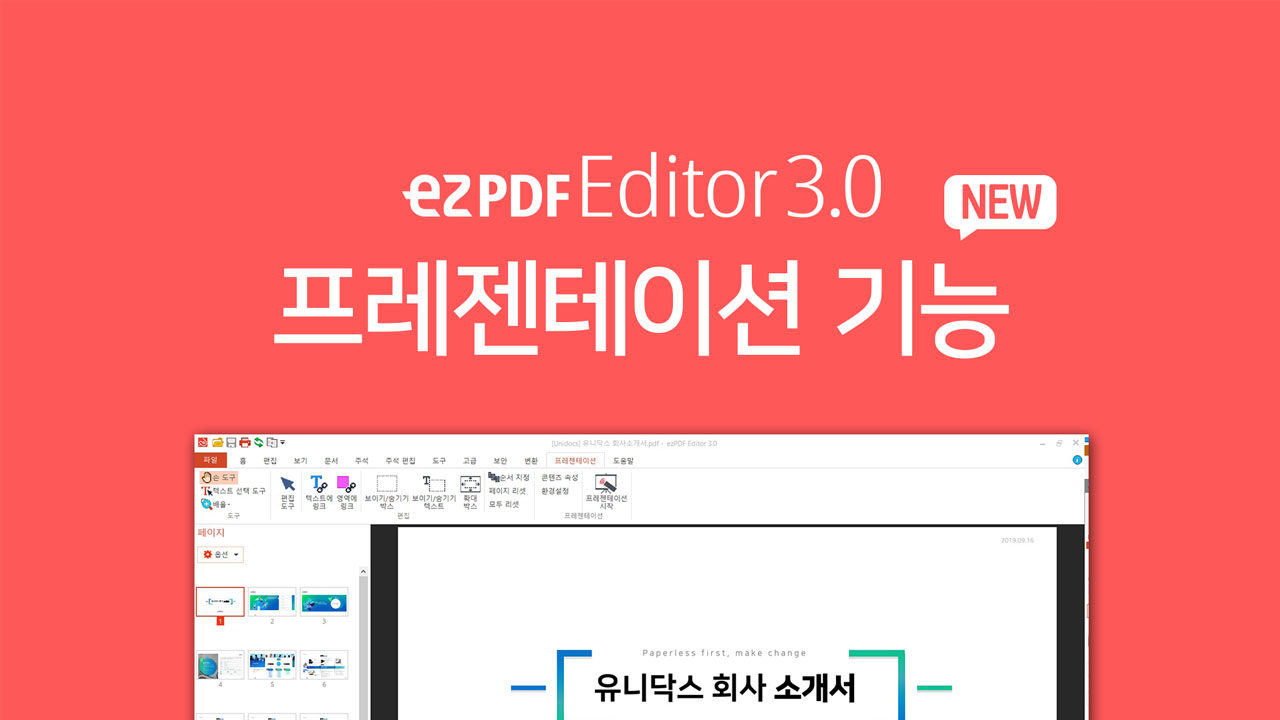Switch to the 홈 tab
This screenshot has height=720, width=1280.
(243, 461)
